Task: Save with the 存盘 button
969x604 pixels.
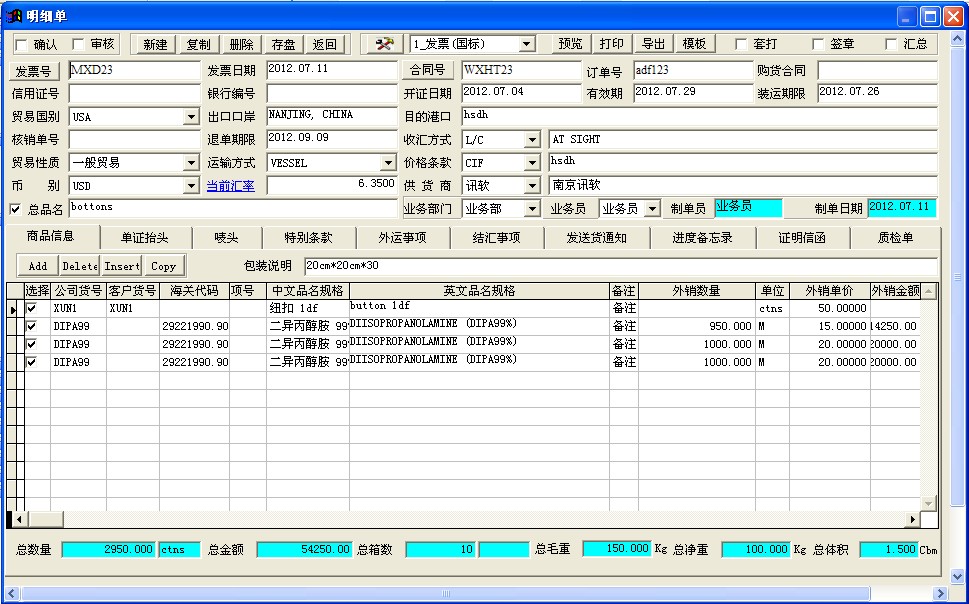Action: click(283, 44)
